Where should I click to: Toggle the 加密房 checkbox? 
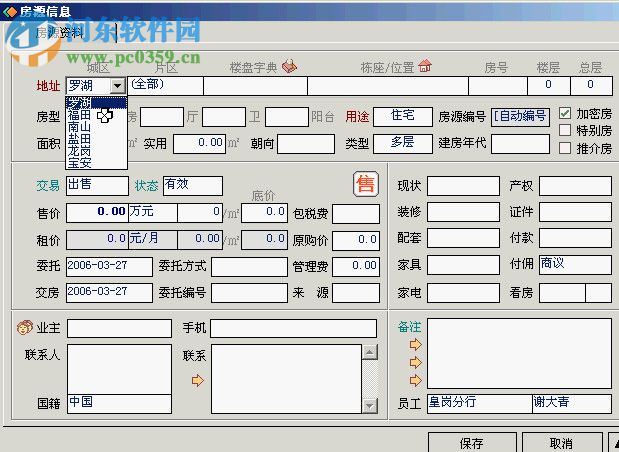tap(565, 114)
